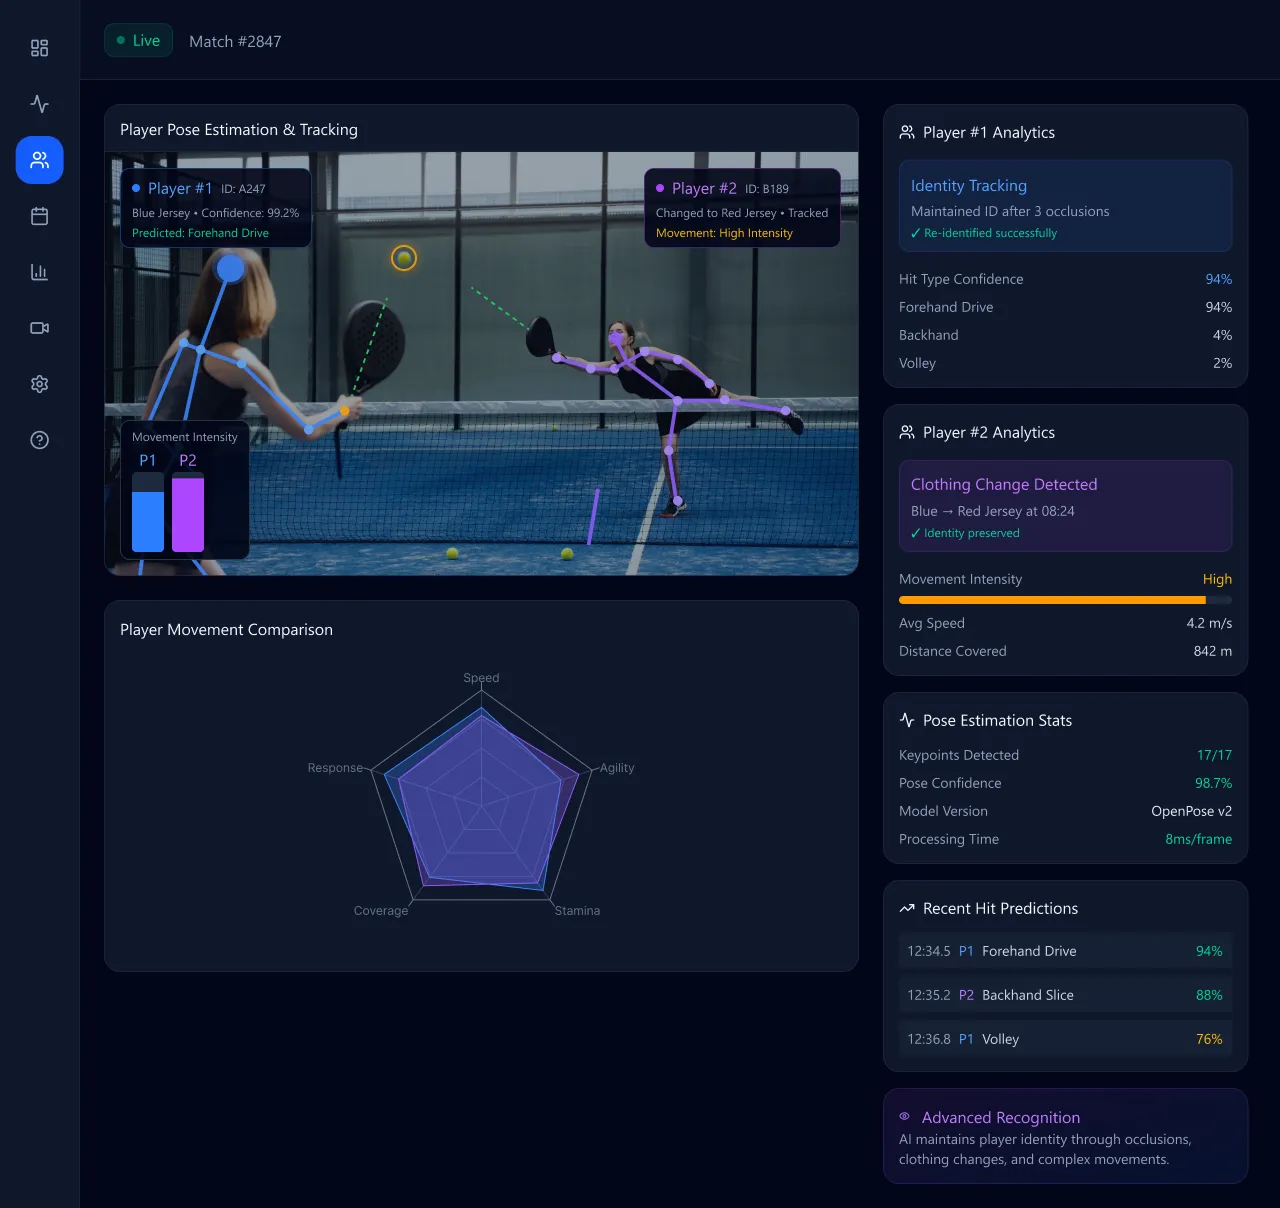The width and height of the screenshot is (1280, 1208).
Task: Select the 12:36.8 Volley prediction row
Action: pos(1065,1039)
